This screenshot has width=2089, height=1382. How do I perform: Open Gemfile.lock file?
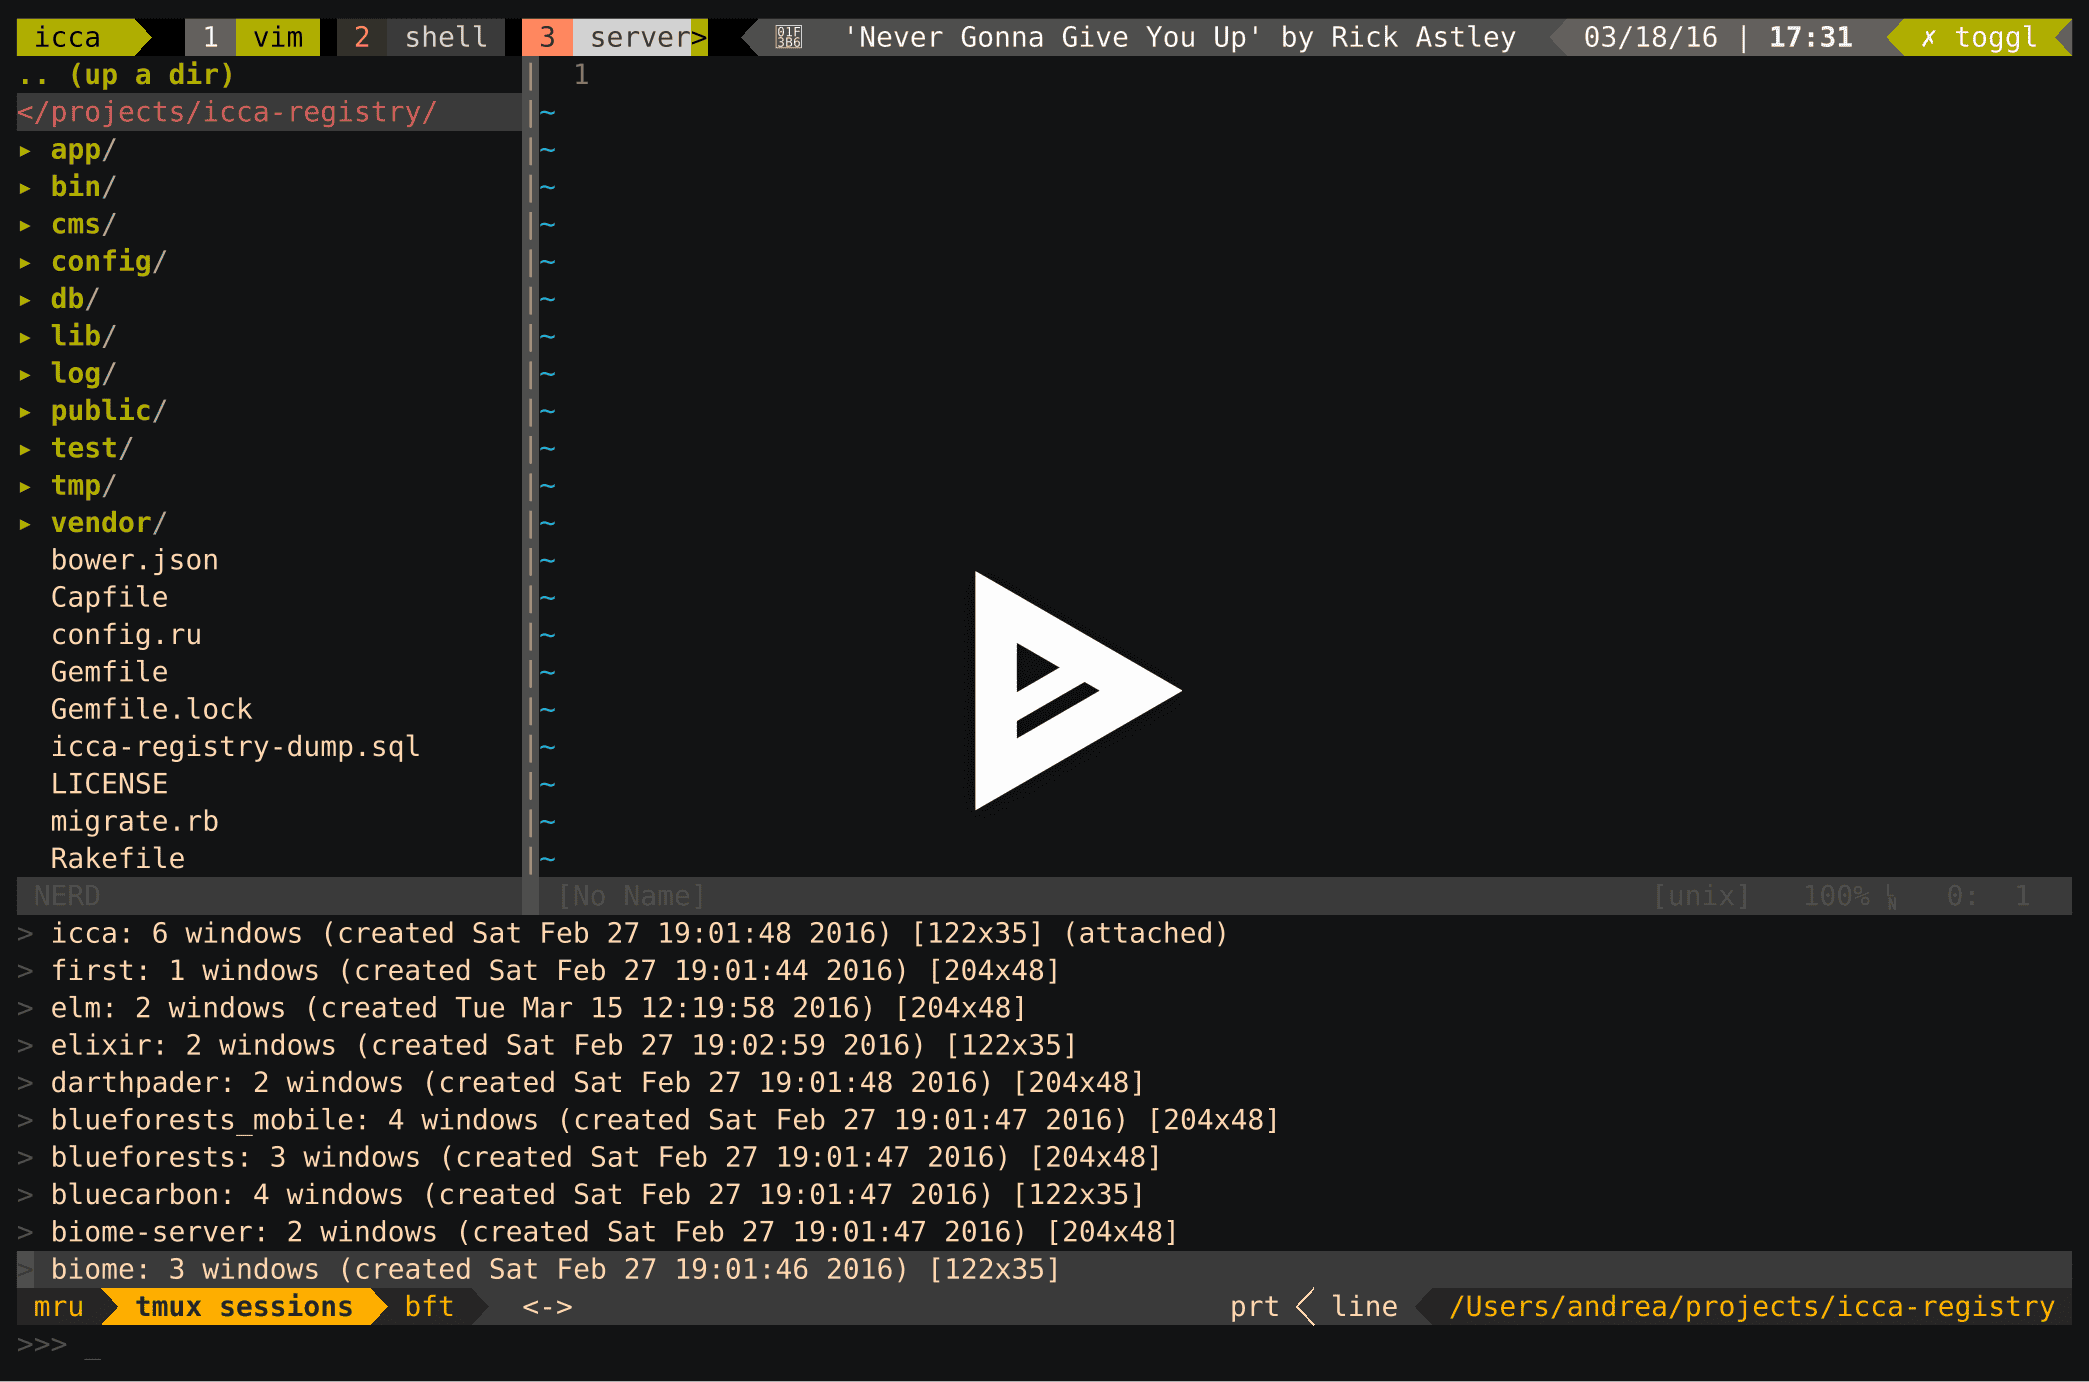click(x=151, y=710)
